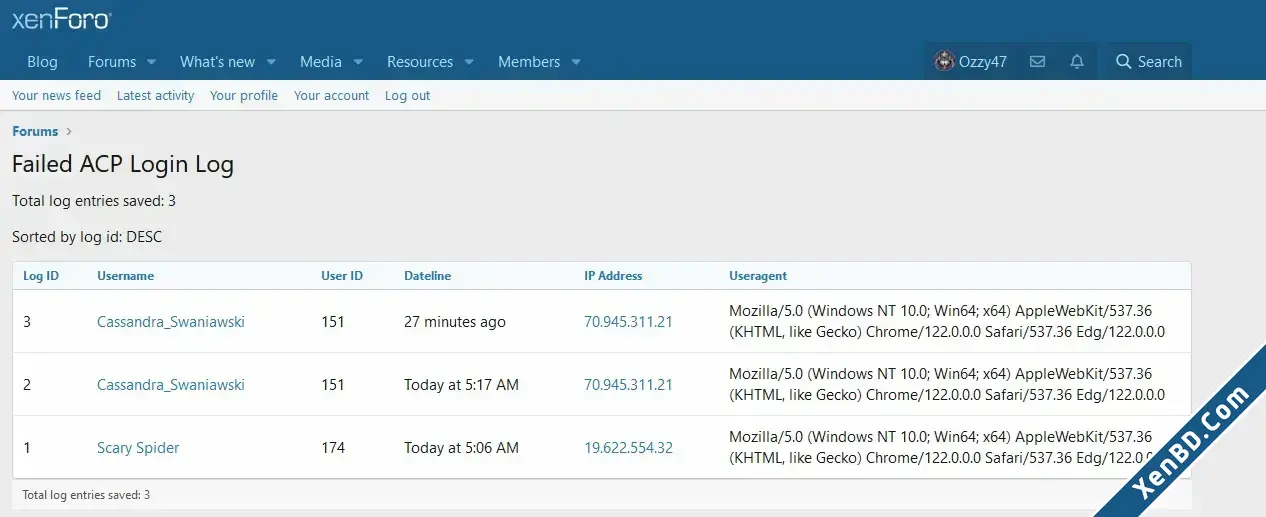Select the 'Sorted by log id: DESC' text
The width and height of the screenshot is (1266, 517).
tap(87, 237)
